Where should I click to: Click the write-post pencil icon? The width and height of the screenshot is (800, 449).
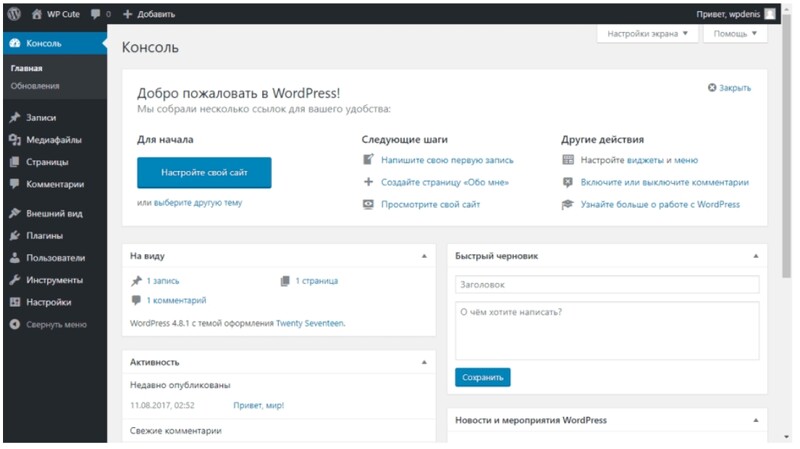tap(368, 160)
